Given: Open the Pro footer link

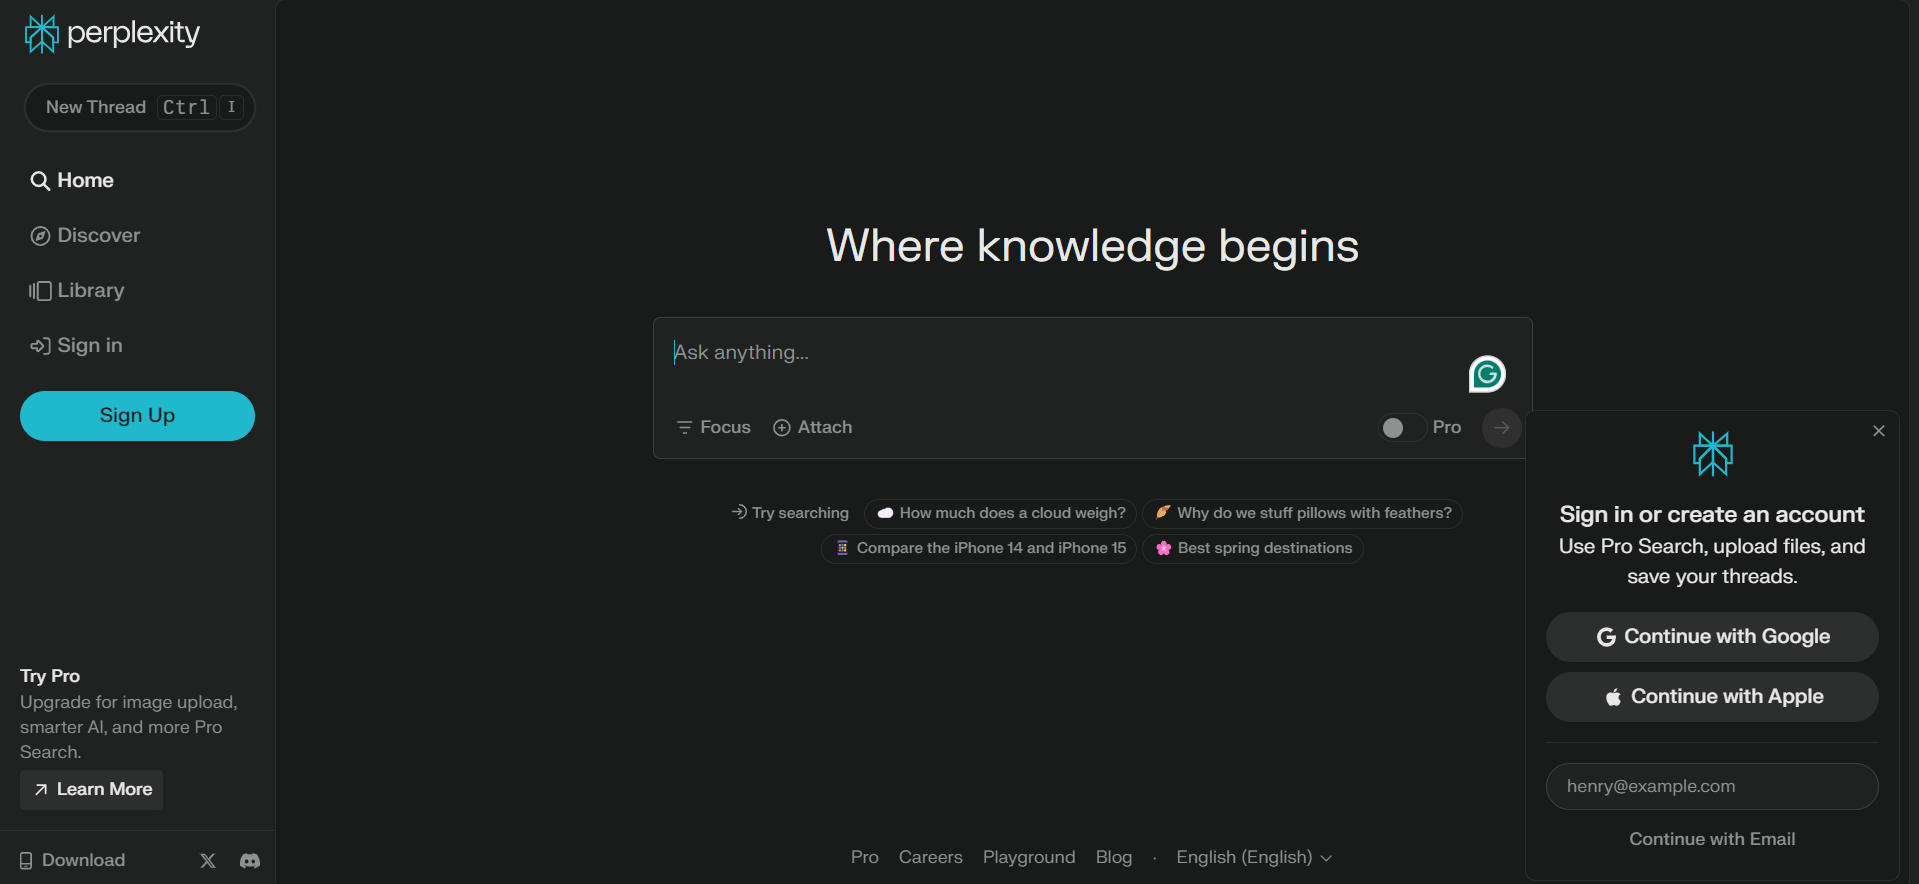Looking at the screenshot, I should [x=864, y=857].
